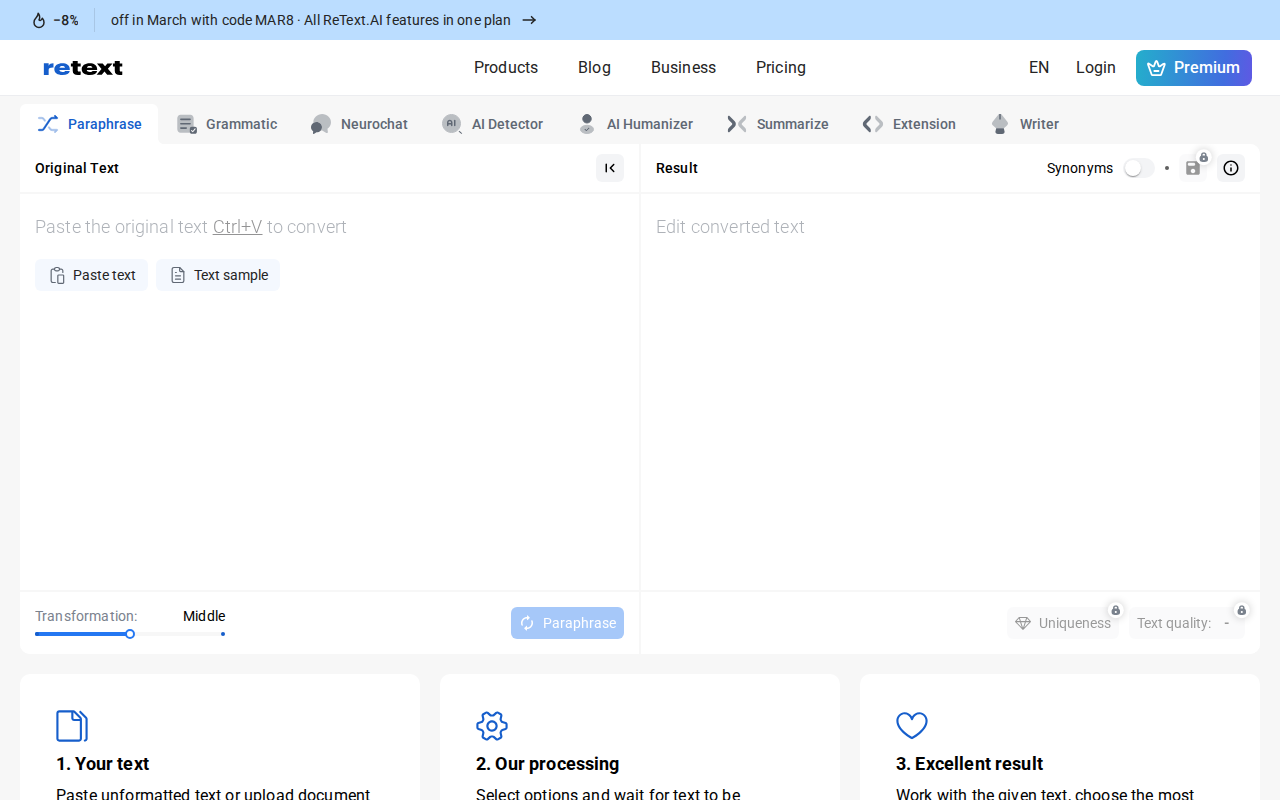1280x800 pixels.
Task: Click the '1. Your text' heading
Action: coord(103,764)
